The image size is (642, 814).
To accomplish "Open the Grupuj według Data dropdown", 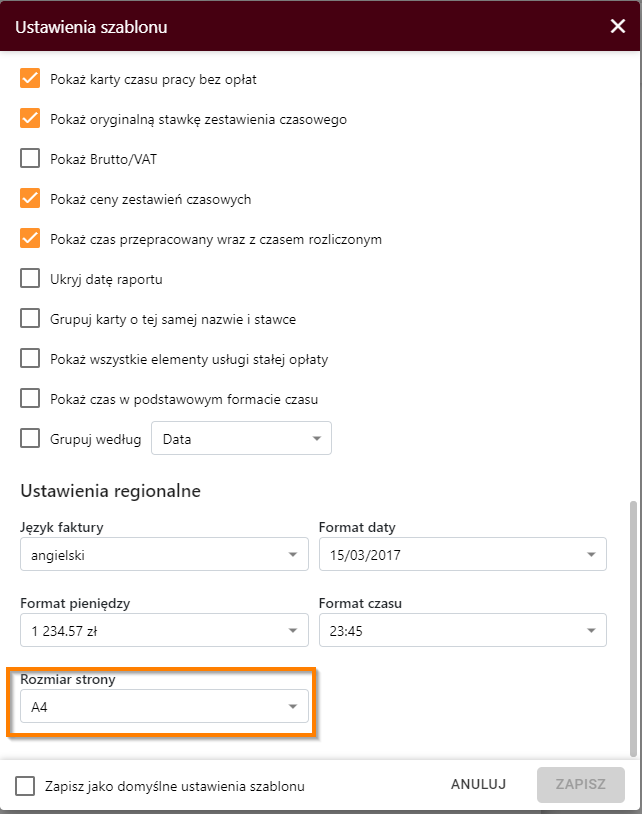I will [x=241, y=438].
